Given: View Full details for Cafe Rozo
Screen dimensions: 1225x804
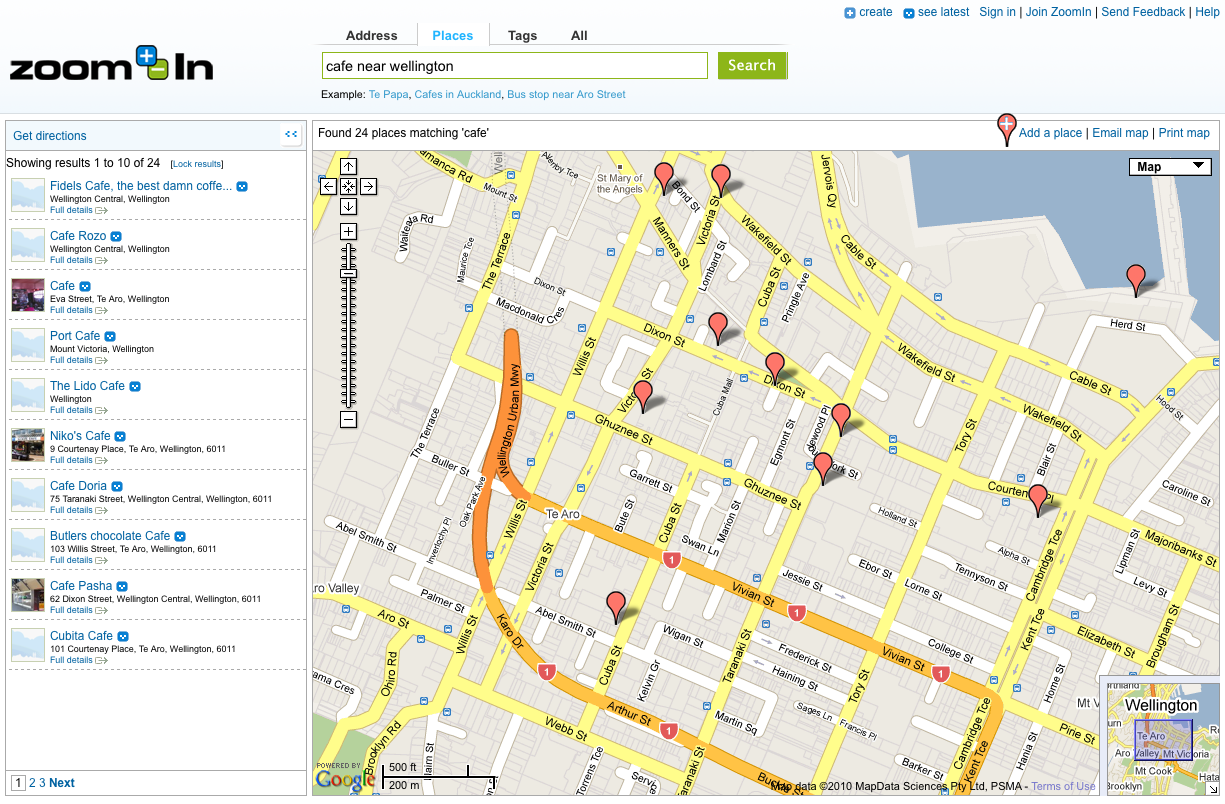Looking at the screenshot, I should pos(71,260).
